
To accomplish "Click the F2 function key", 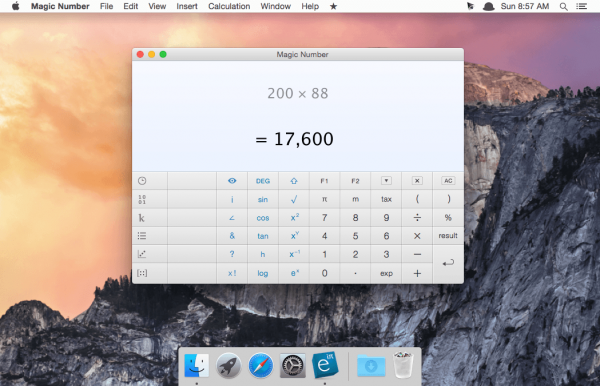I will (355, 181).
